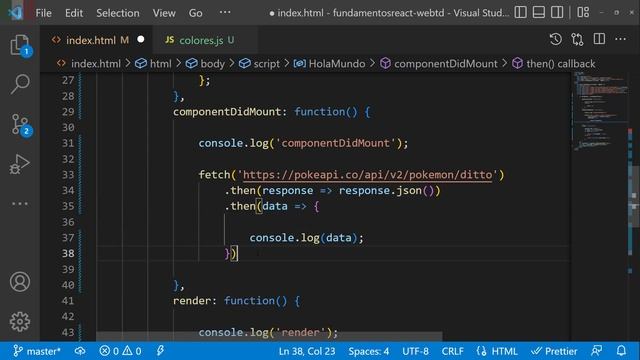The height and width of the screenshot is (360, 640).
Task: Click the VS Code logo icon
Action: point(15,12)
